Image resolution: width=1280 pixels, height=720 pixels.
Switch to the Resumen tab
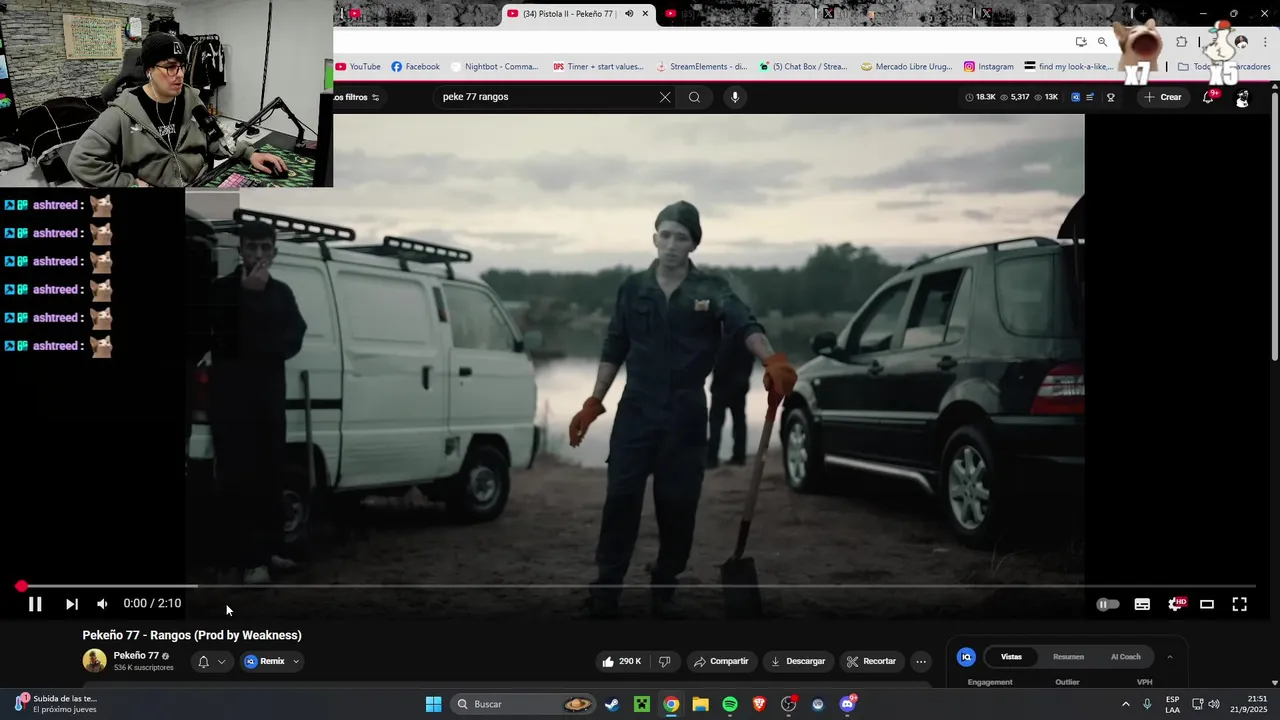tap(1068, 657)
